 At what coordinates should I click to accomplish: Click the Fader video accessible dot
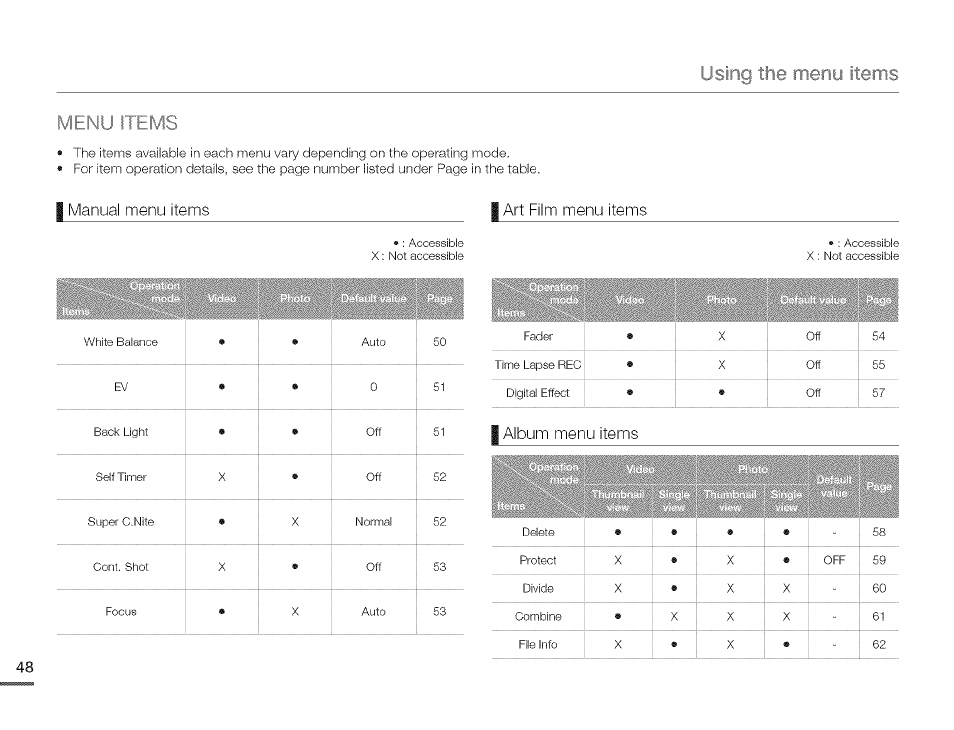[630, 336]
